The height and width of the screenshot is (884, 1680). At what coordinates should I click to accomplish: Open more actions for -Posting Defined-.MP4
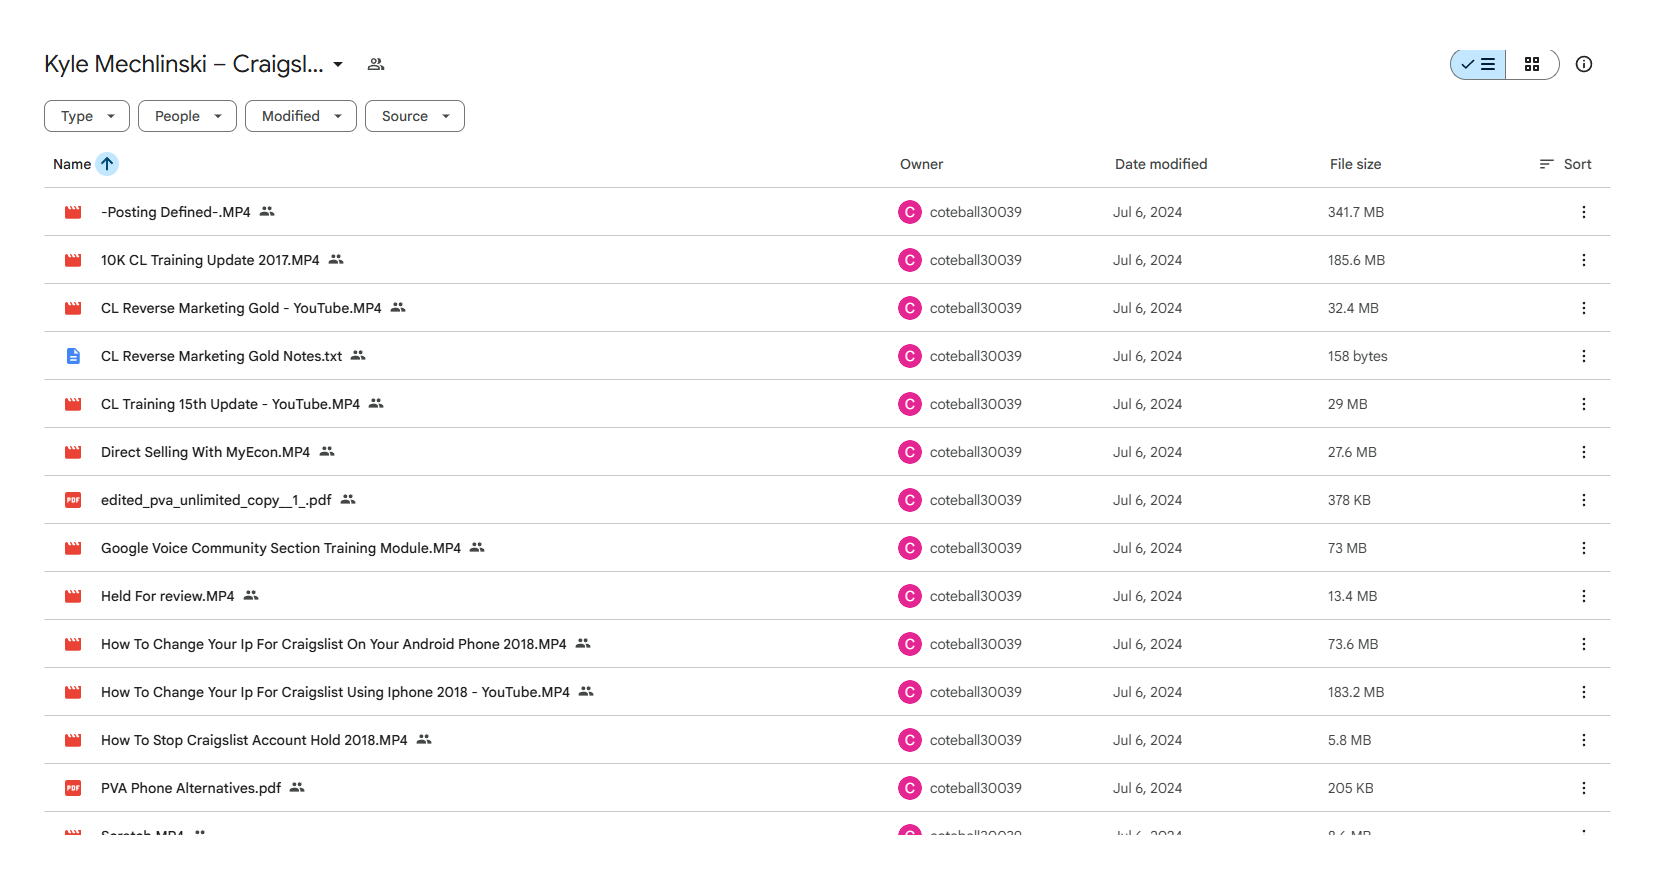click(x=1584, y=212)
